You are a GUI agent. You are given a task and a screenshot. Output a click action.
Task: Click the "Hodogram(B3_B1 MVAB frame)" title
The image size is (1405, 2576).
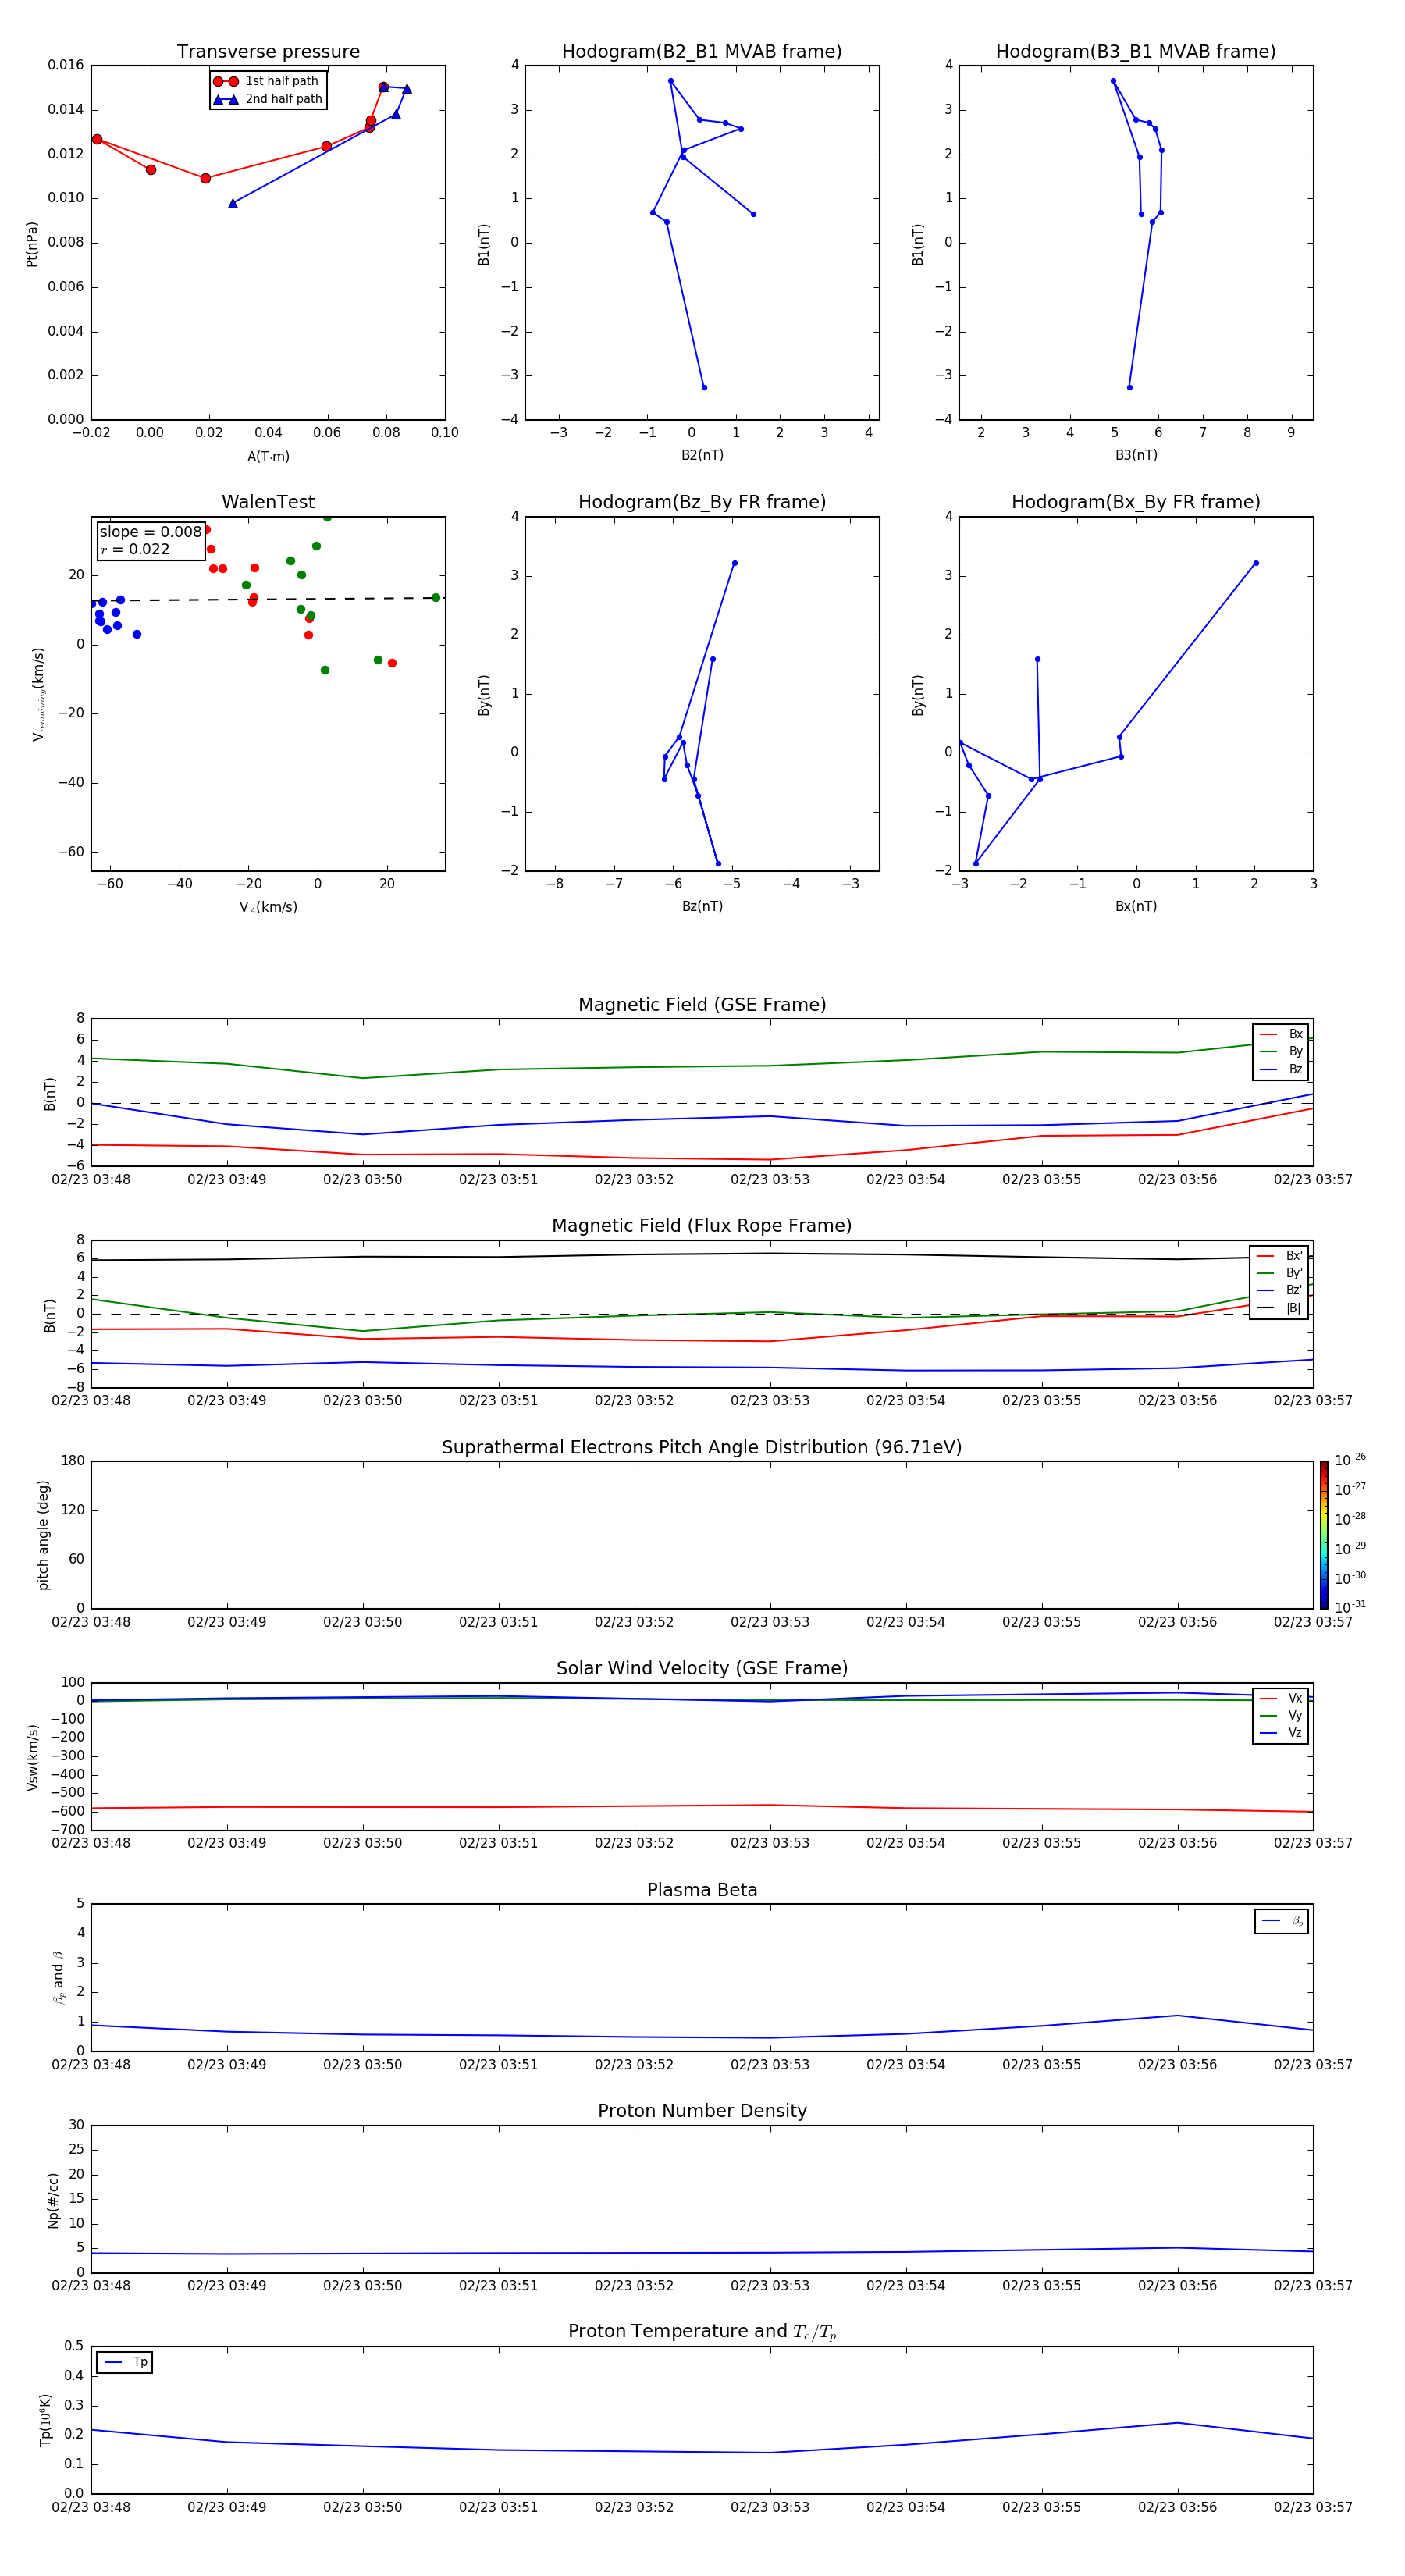click(1136, 52)
